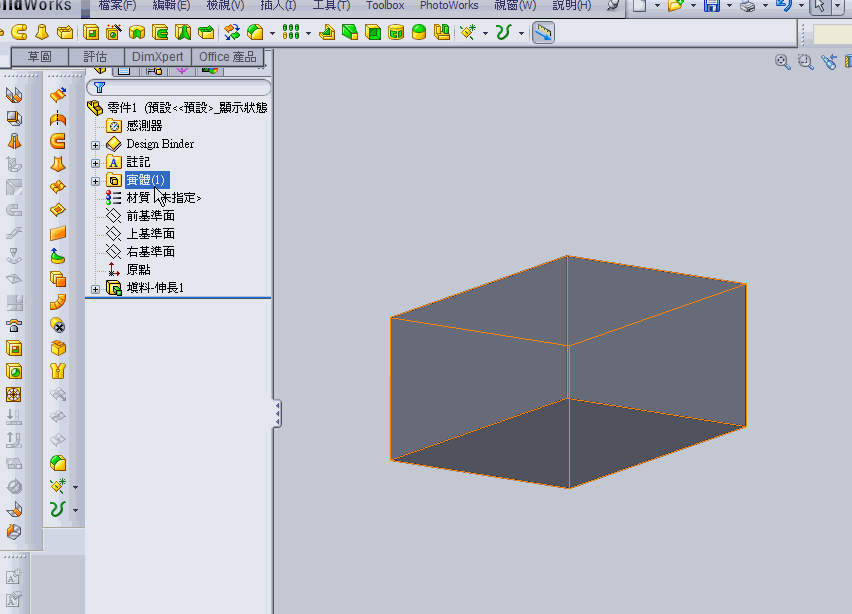The image size is (852, 614).
Task: Open the 插入(I) menu
Action: 278,5
